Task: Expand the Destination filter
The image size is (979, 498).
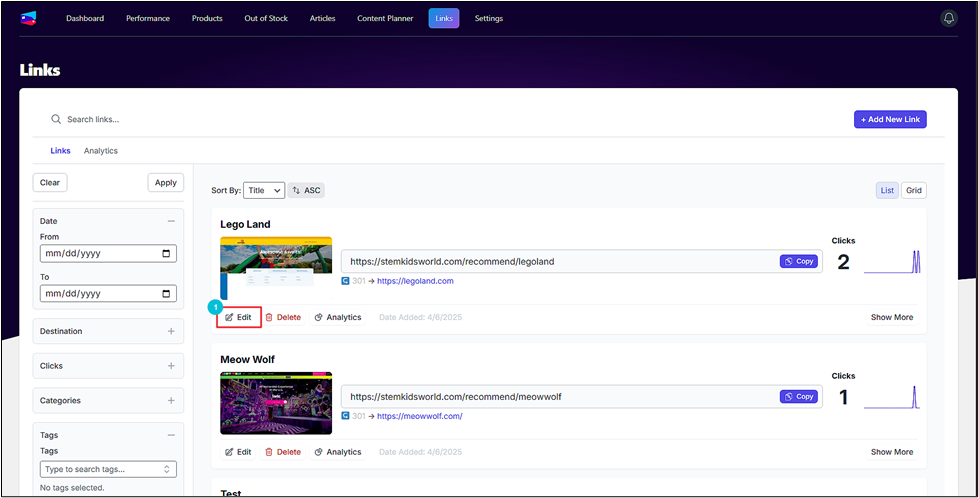Action: [x=171, y=331]
